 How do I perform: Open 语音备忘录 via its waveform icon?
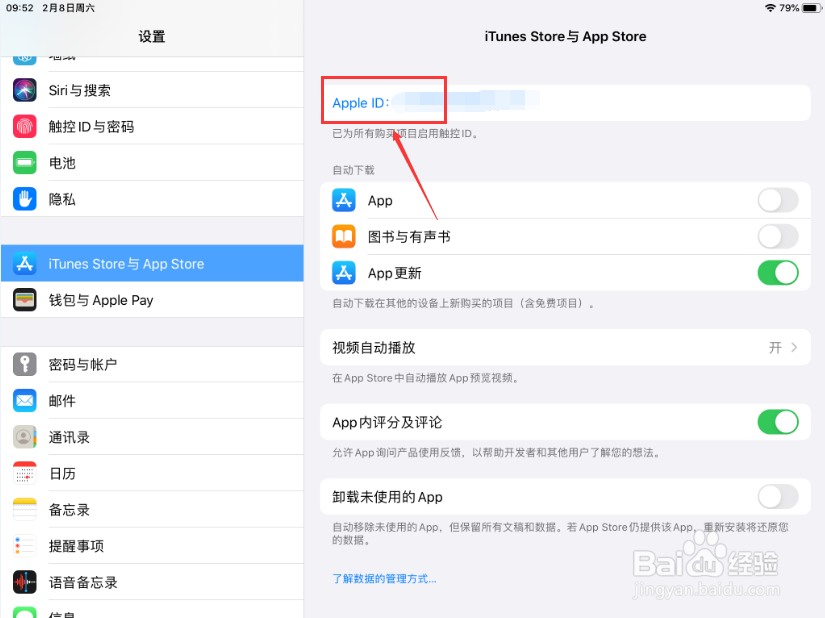pos(22,582)
